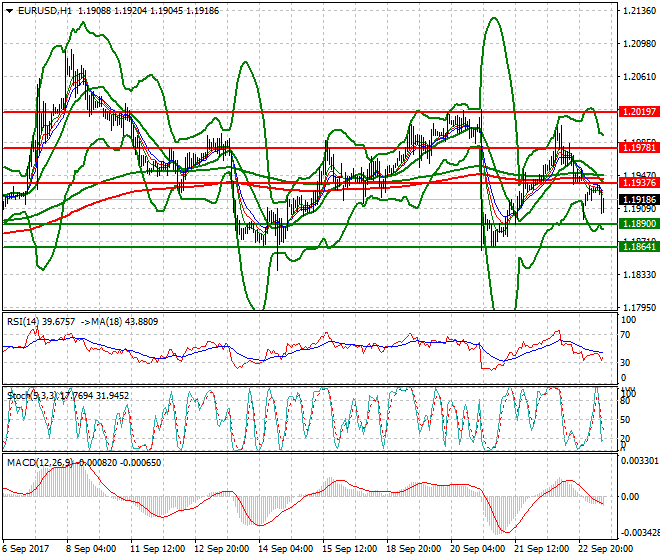The height and width of the screenshot is (560, 660).
Task: Select the red 1.19781 price label
Action: [638, 147]
